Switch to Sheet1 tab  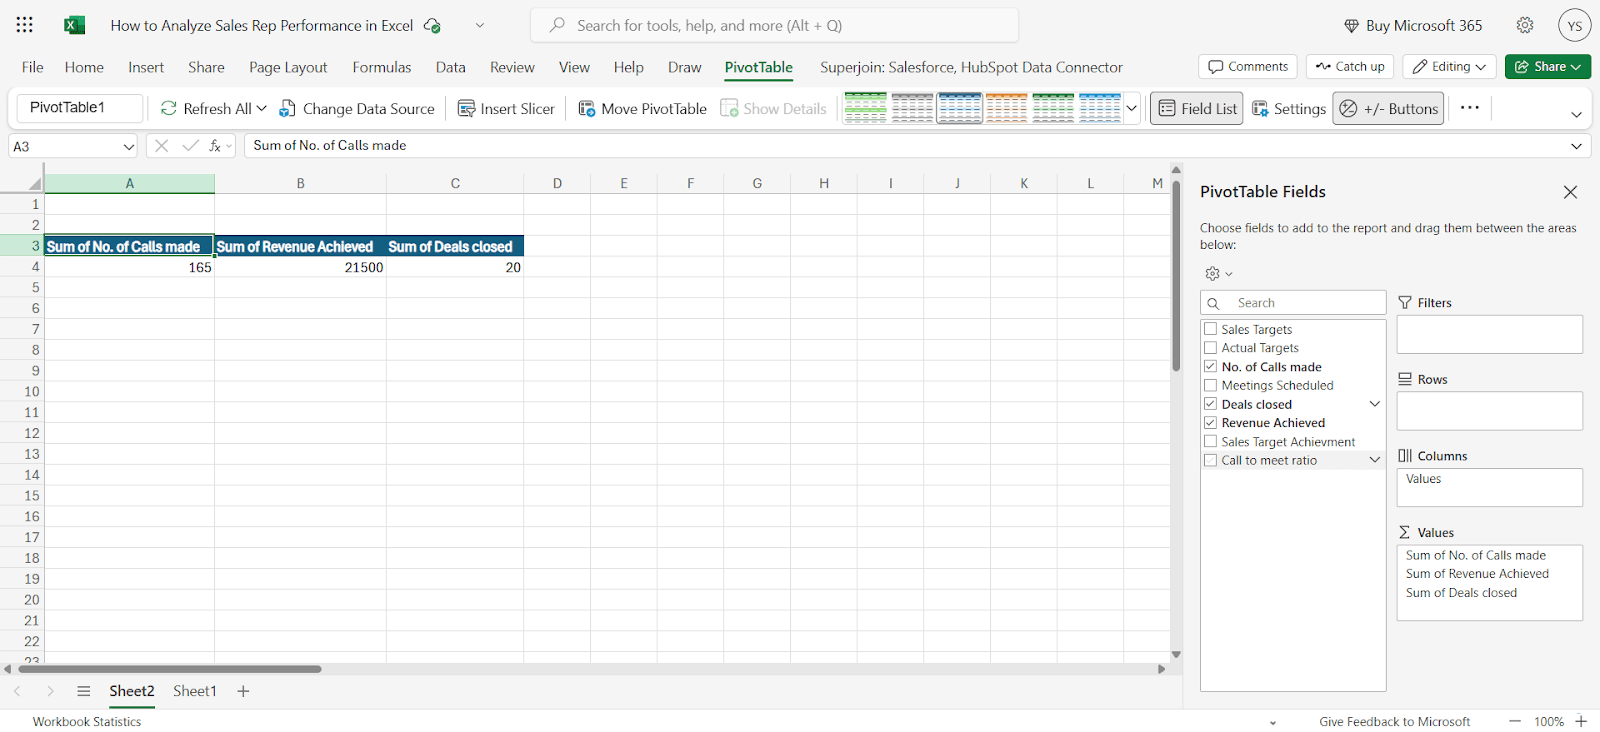point(195,691)
